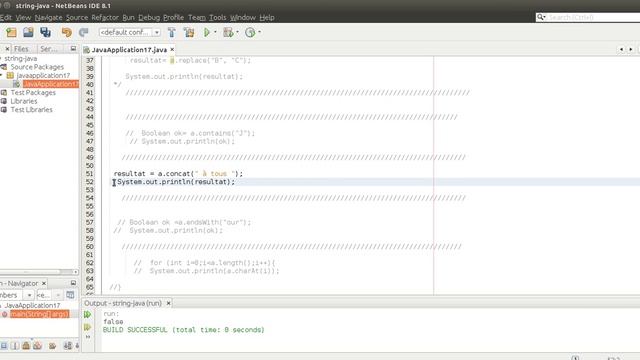
Task: Open Profile Project arrow dropdown
Action: (259, 32)
